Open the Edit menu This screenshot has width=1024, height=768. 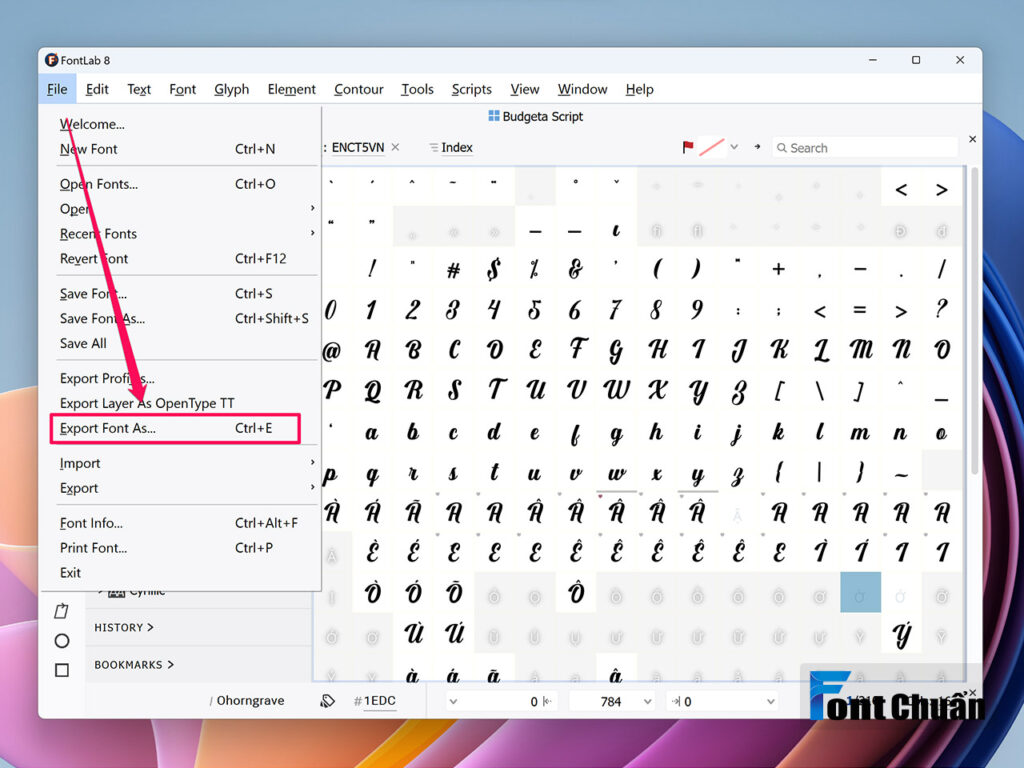97,89
